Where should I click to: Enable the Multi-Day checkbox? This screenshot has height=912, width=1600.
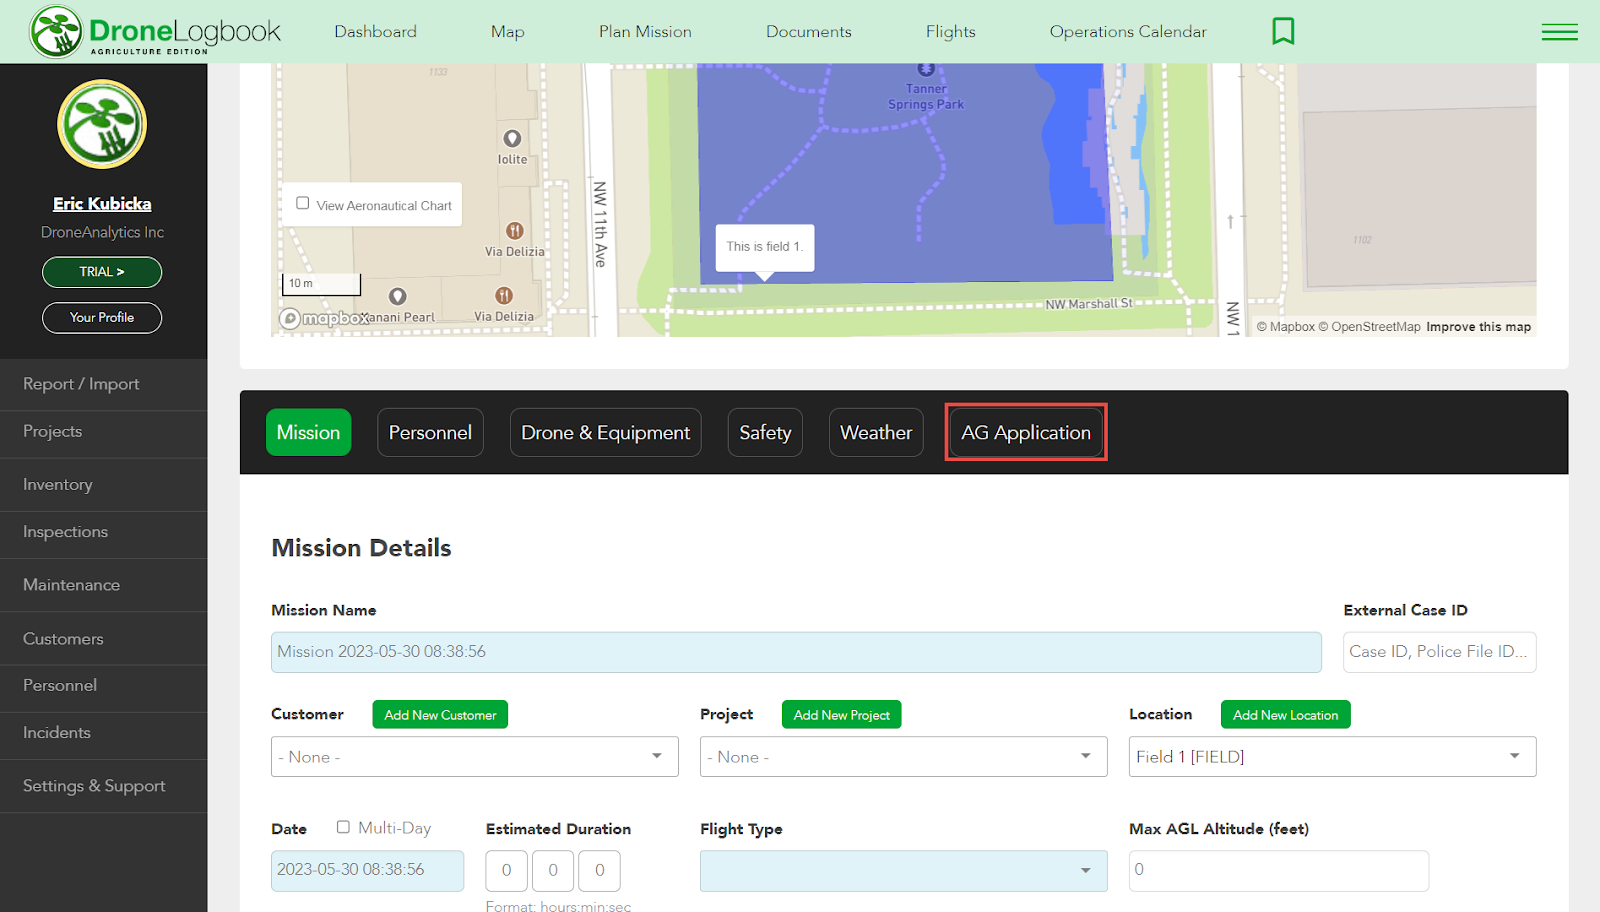point(343,827)
